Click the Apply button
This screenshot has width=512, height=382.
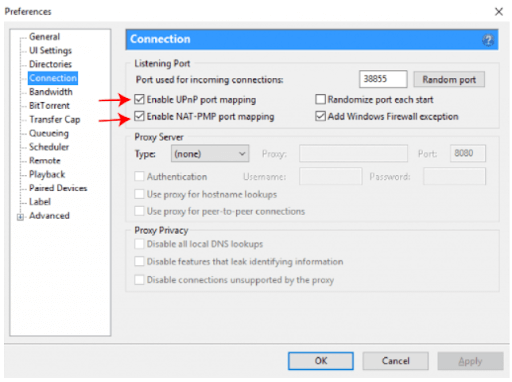pyautogui.click(x=470, y=361)
